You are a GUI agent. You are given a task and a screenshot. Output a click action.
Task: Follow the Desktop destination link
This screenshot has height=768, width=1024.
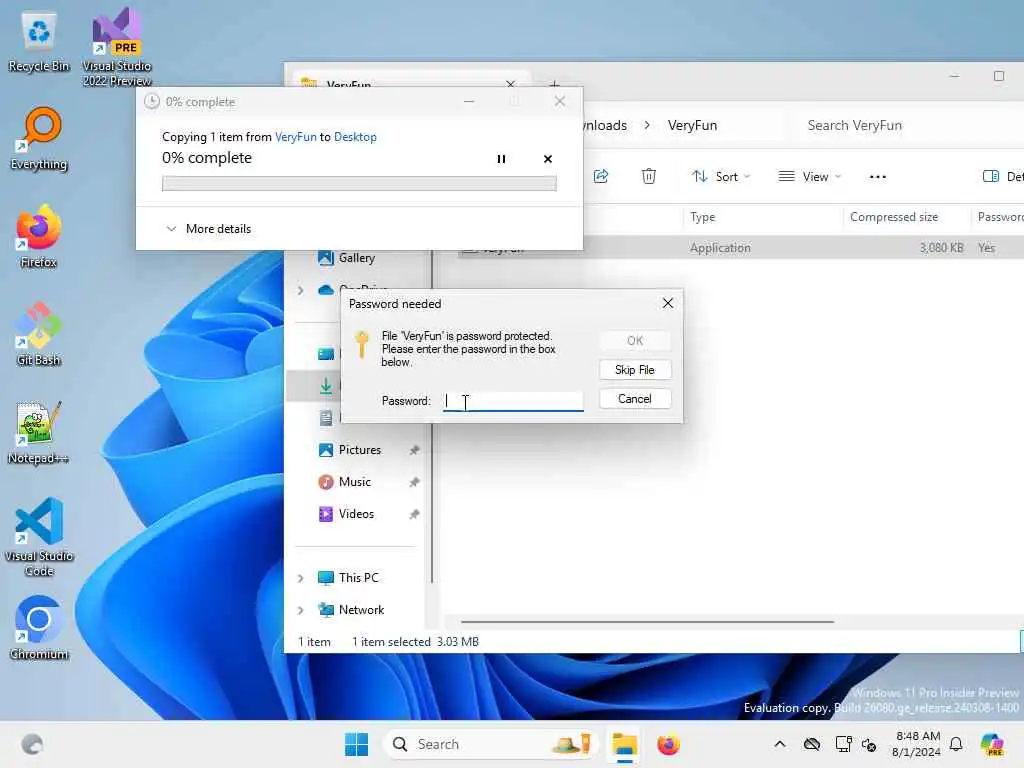pyautogui.click(x=355, y=136)
